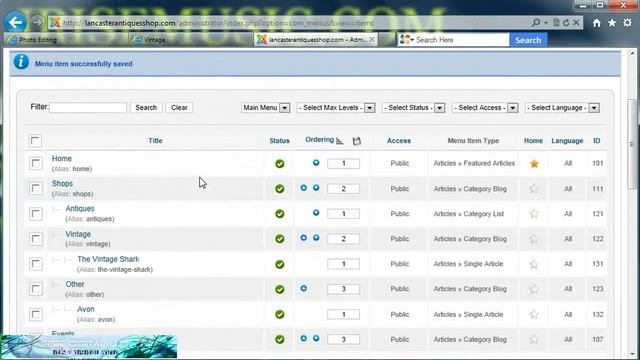Click the browser forward arrow button
This screenshot has width=640, height=360.
(x=37, y=22)
